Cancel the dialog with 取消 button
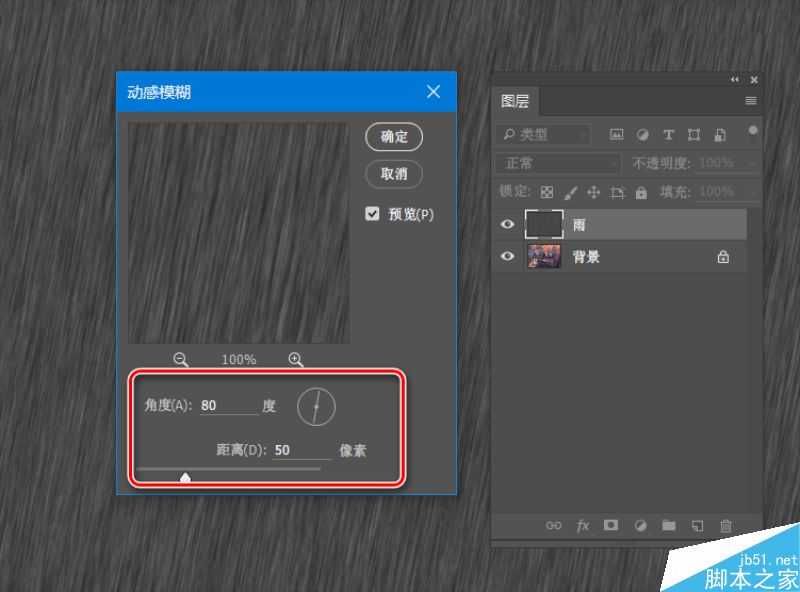Image resolution: width=800 pixels, height=592 pixels. coord(393,174)
